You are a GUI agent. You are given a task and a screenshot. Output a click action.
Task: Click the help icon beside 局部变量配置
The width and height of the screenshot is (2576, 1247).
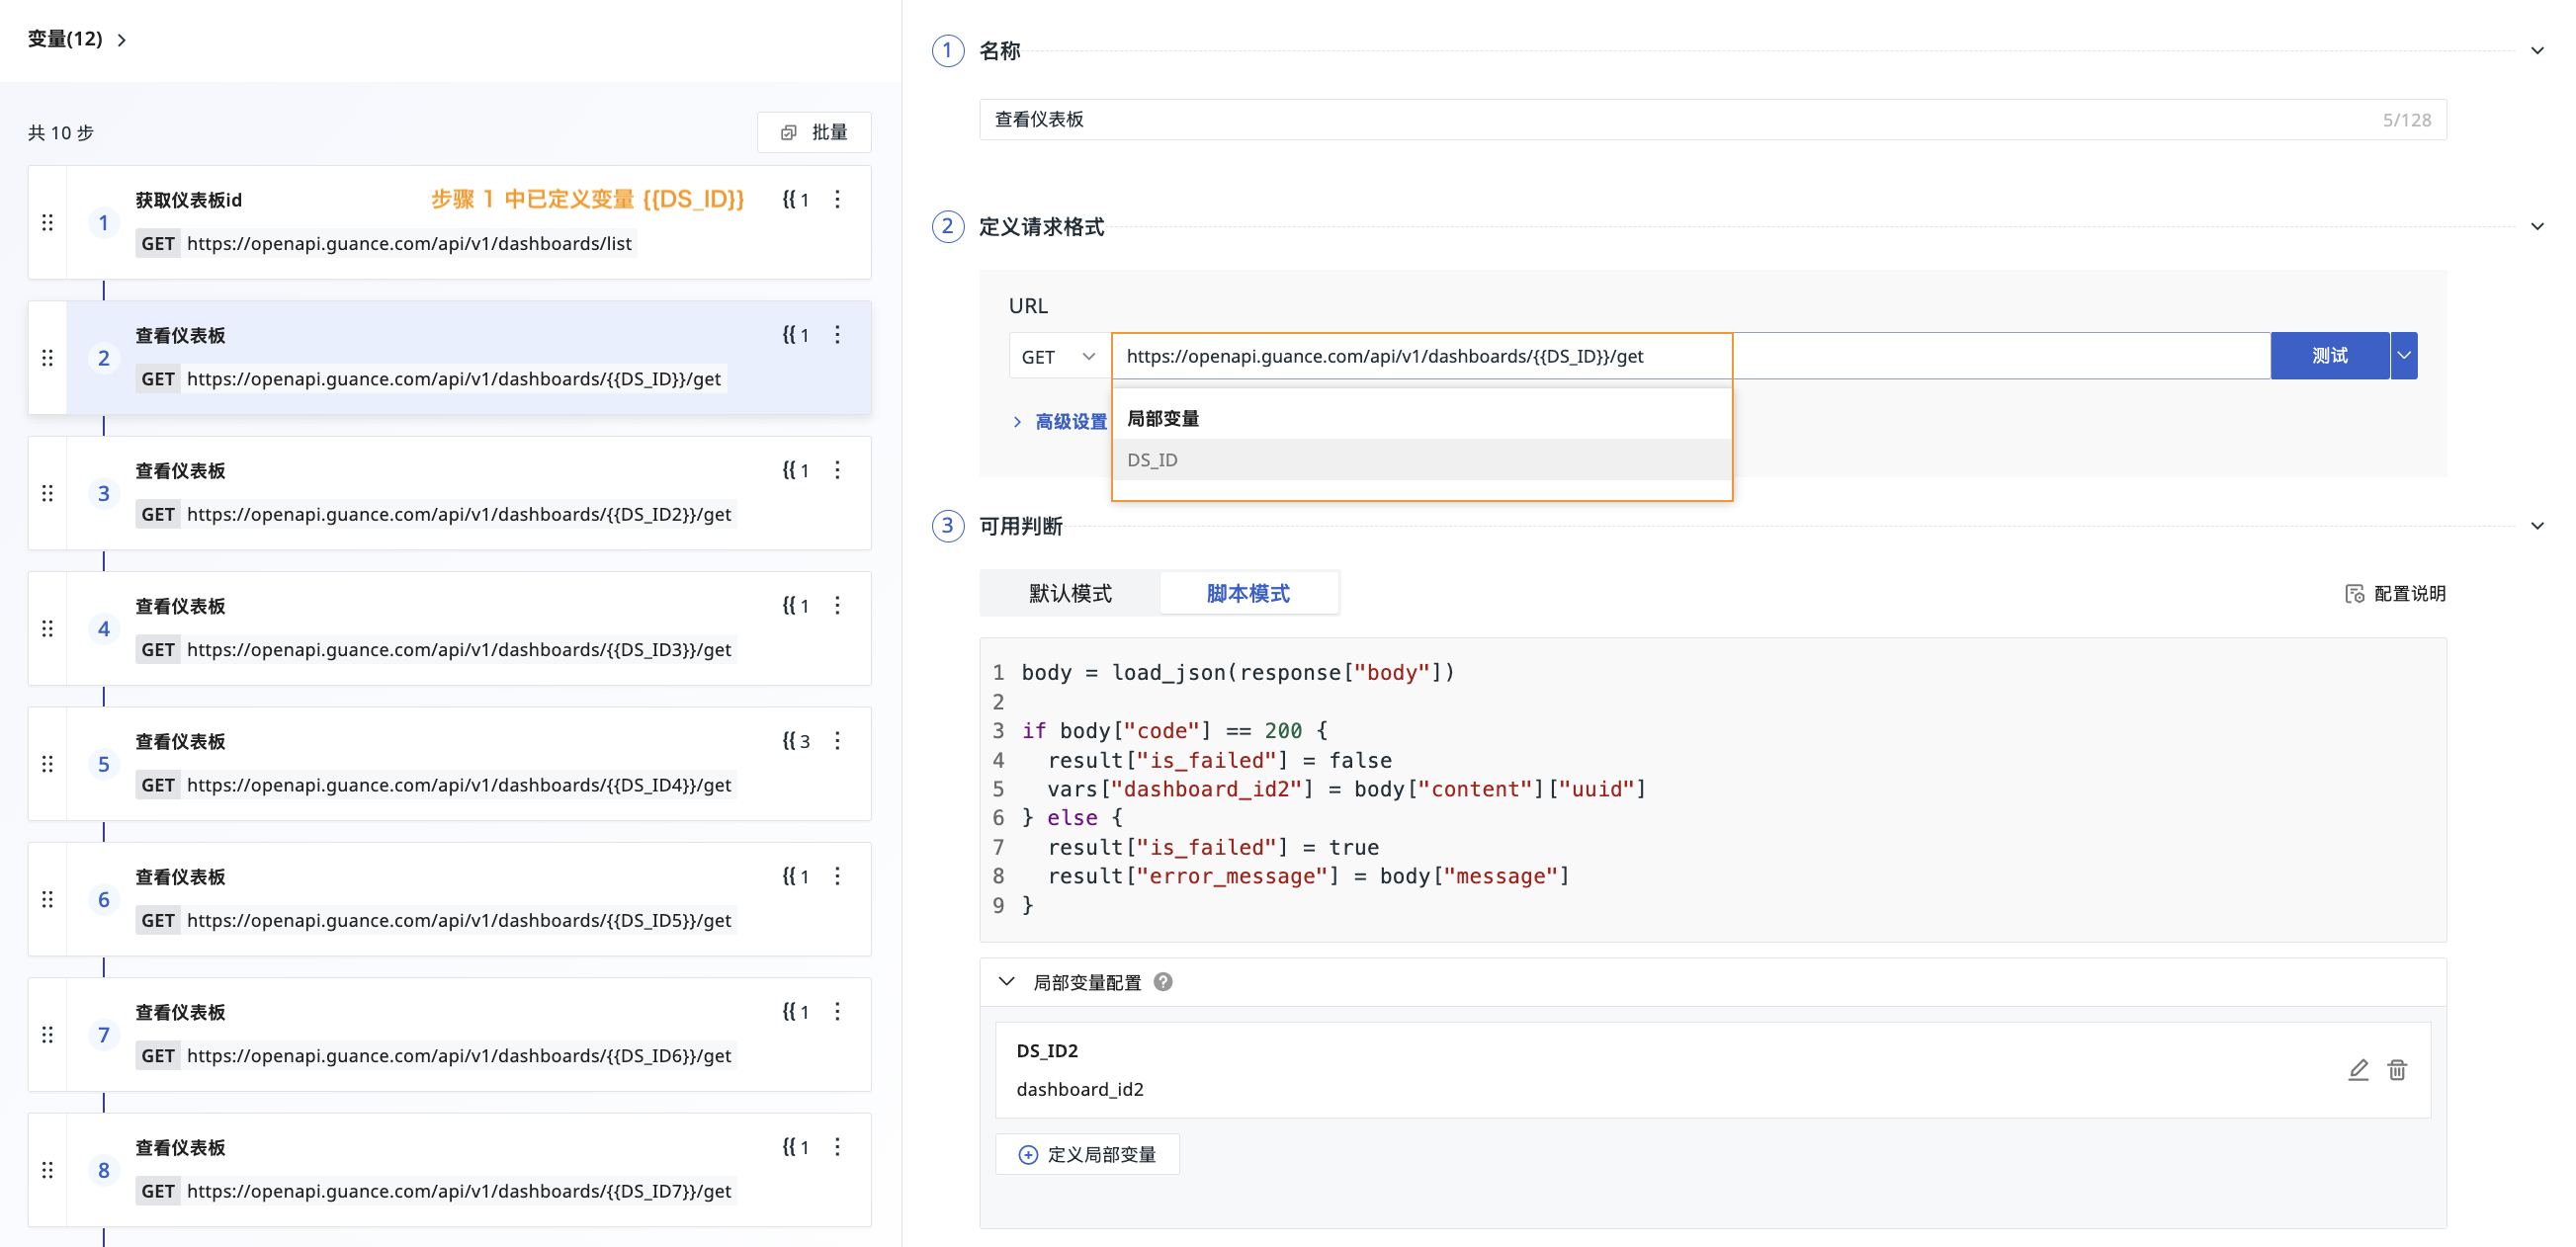pos(1162,982)
